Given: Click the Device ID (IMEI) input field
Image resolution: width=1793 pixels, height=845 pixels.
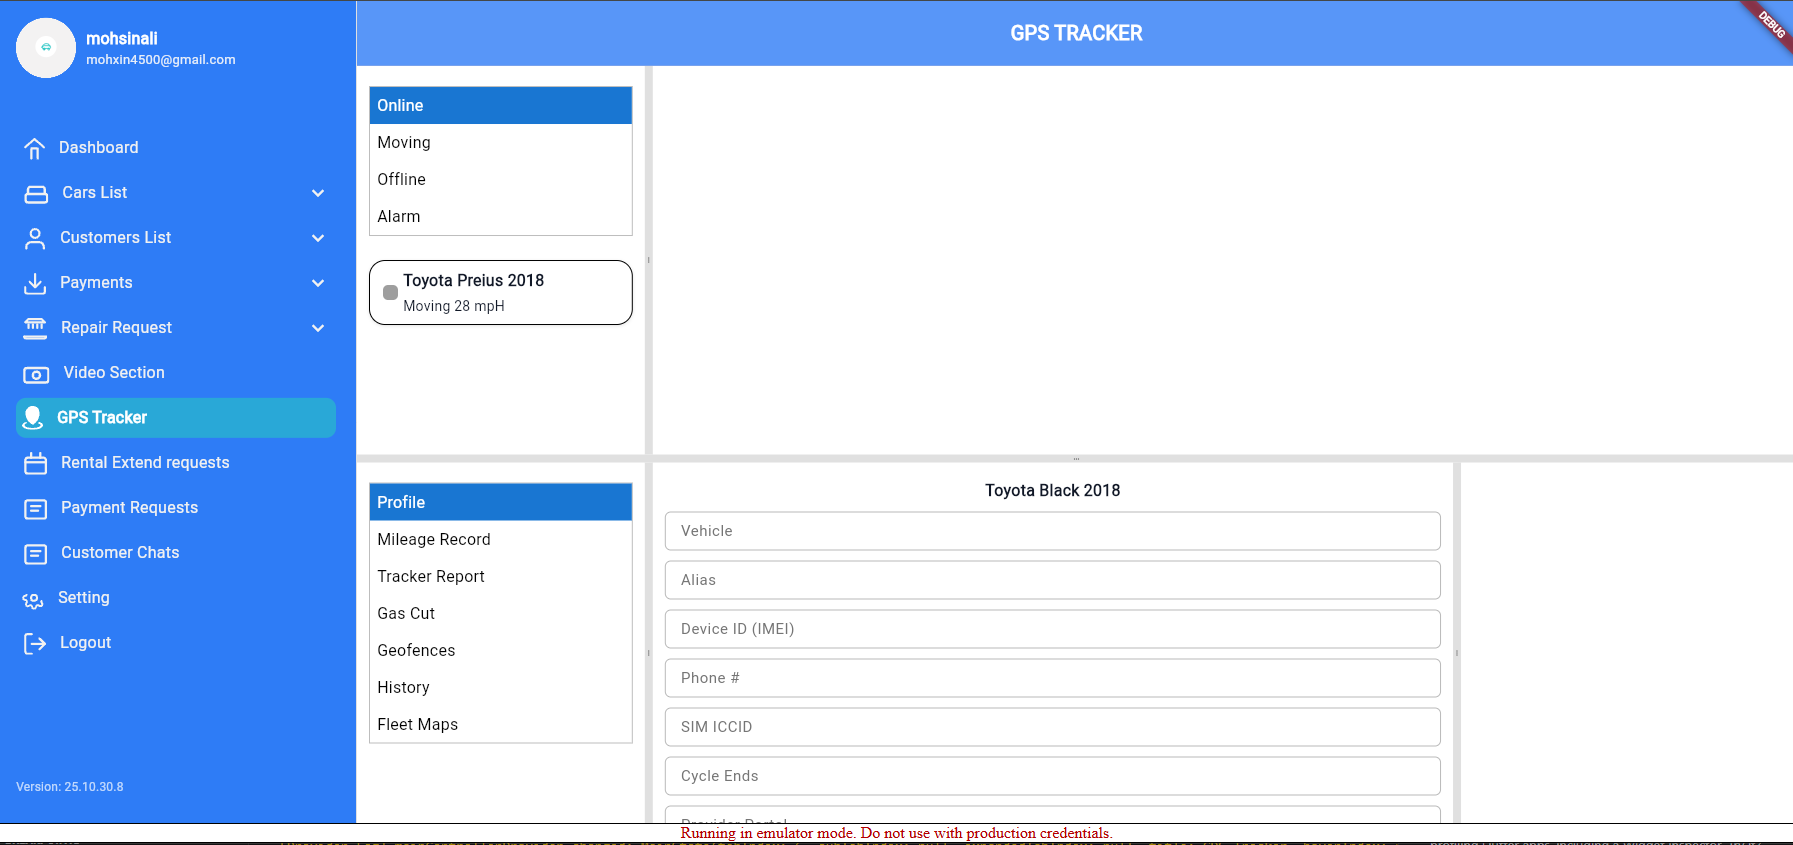Looking at the screenshot, I should [x=1052, y=629].
